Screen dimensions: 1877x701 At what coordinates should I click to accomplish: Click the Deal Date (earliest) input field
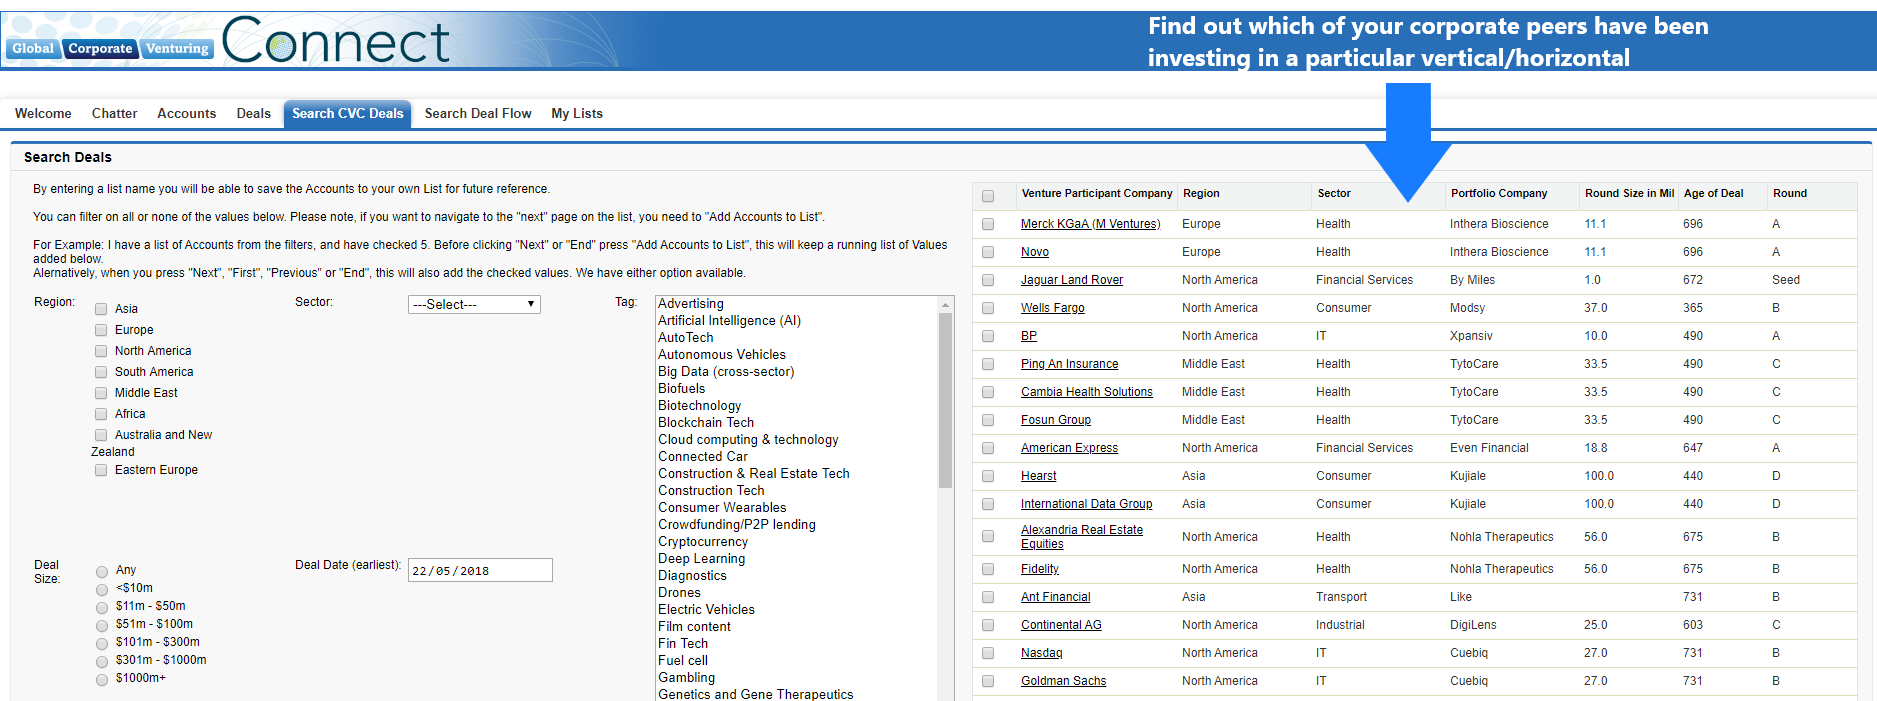[480, 571]
